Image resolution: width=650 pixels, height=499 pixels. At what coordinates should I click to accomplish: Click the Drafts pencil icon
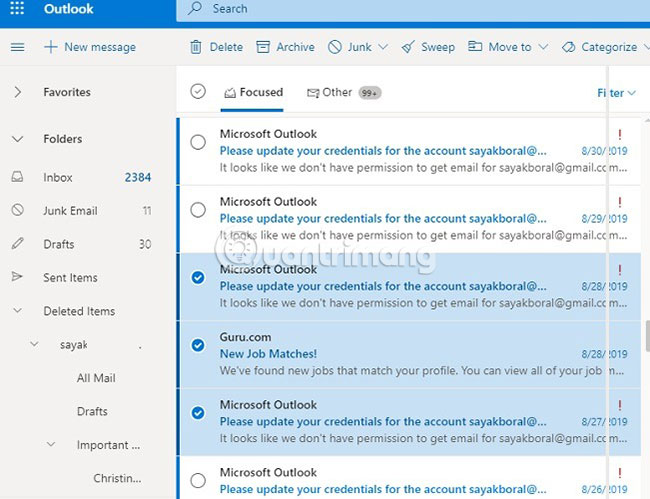[x=17, y=243]
